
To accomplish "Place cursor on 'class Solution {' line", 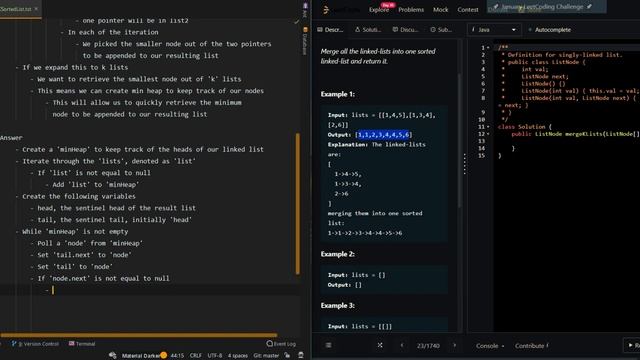I will 524,127.
